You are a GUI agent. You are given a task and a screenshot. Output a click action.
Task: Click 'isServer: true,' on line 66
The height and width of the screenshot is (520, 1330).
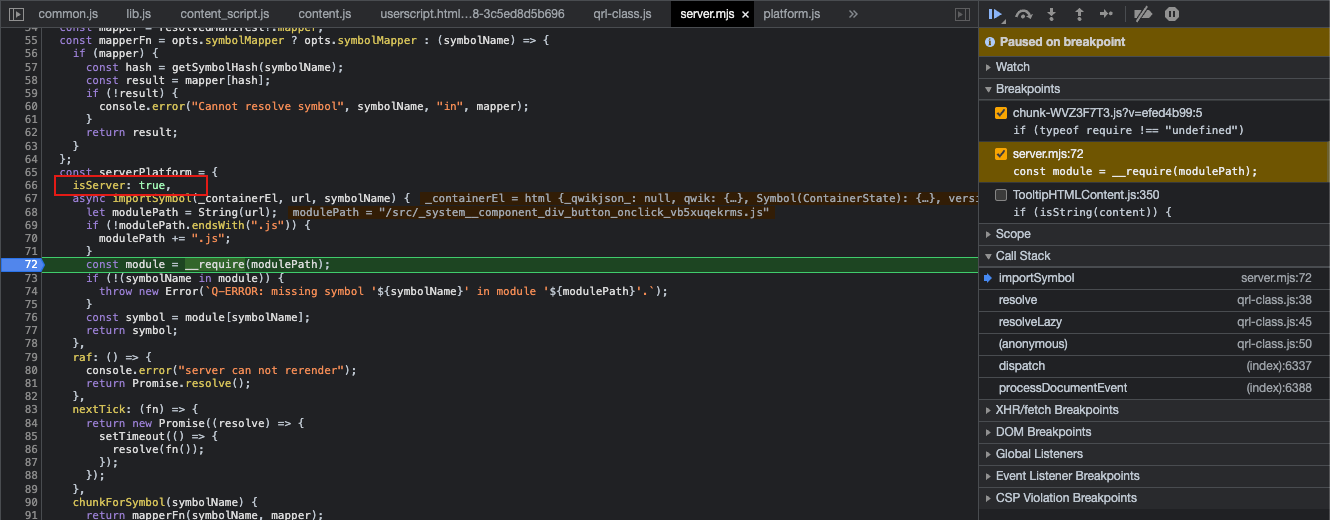point(122,185)
